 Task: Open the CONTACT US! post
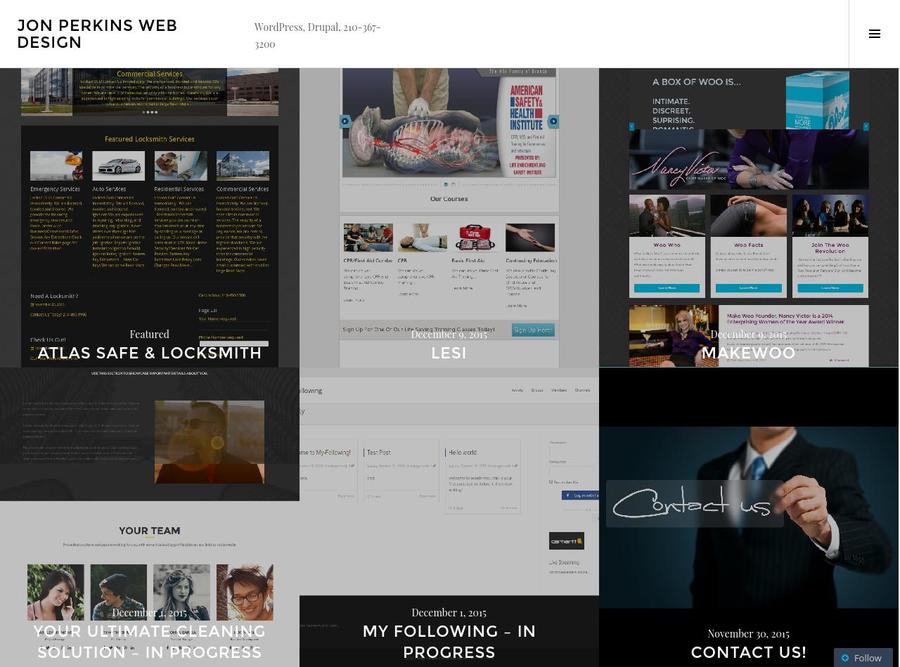749,652
